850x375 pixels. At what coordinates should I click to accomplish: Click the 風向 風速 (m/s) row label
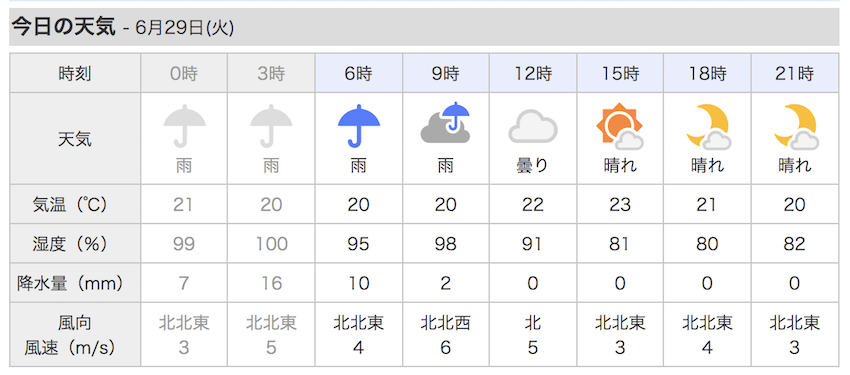(75, 336)
